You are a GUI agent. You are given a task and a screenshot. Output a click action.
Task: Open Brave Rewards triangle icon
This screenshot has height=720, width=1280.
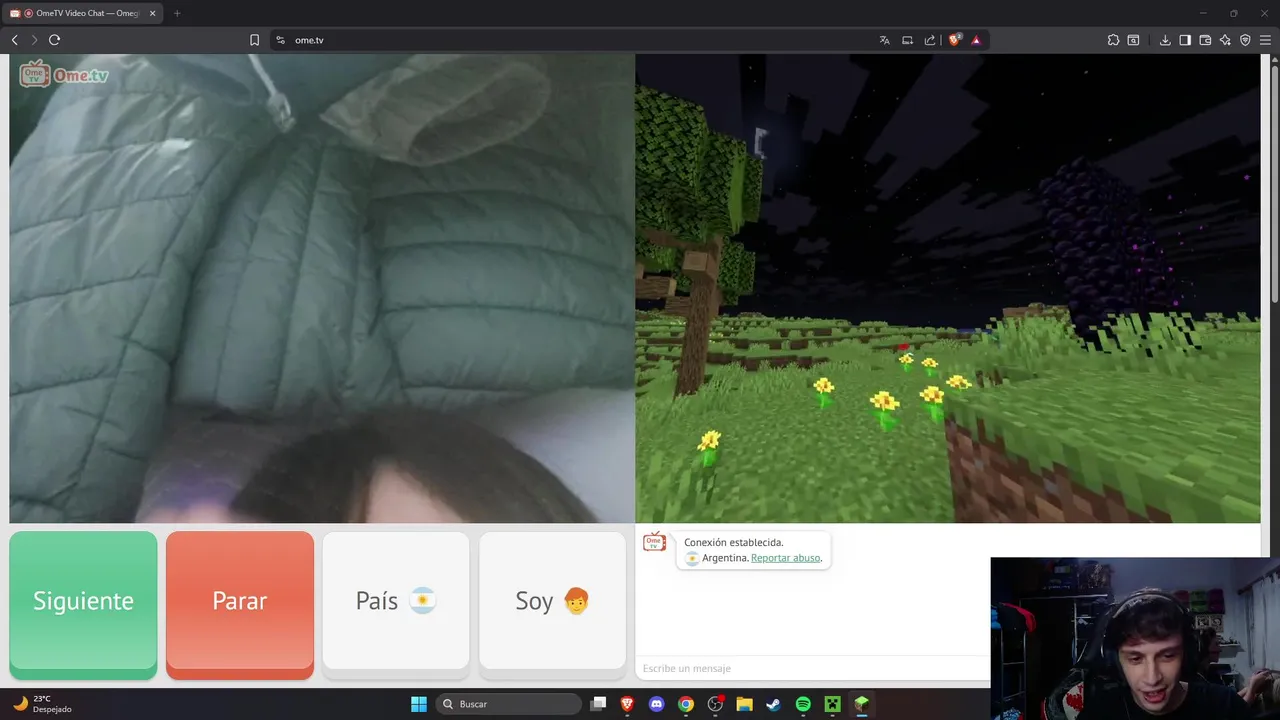pos(976,40)
